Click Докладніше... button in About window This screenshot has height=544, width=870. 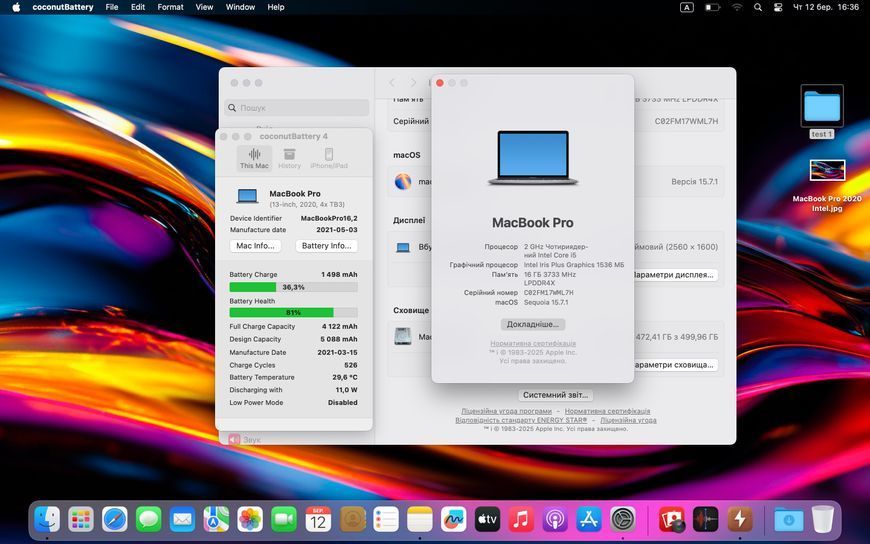click(x=533, y=324)
